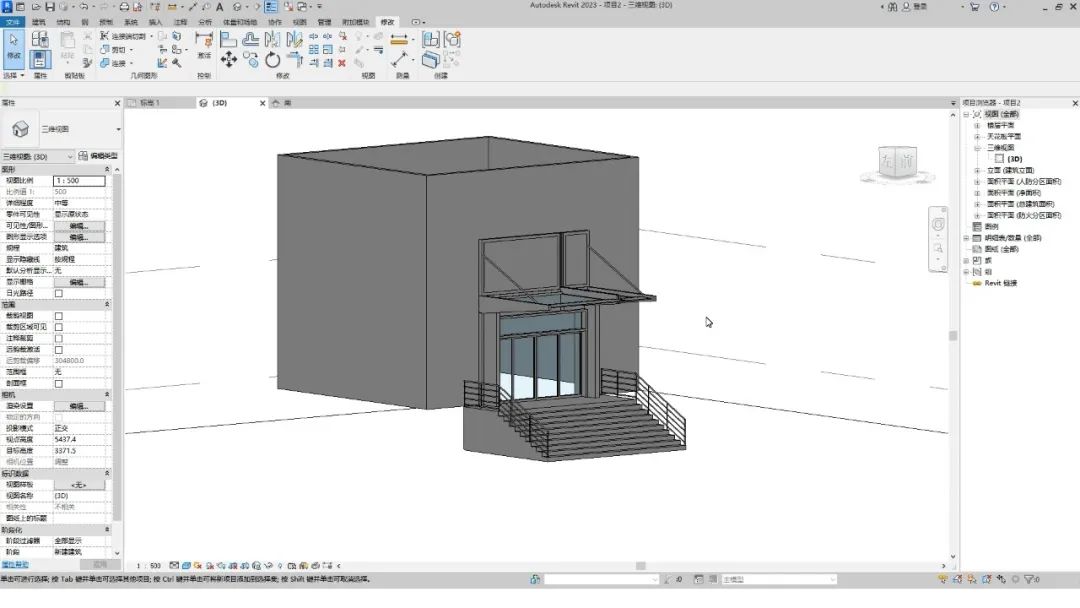Select the Move tool in the ribbon
Viewport: 1080px width, 608px height.
[x=229, y=60]
